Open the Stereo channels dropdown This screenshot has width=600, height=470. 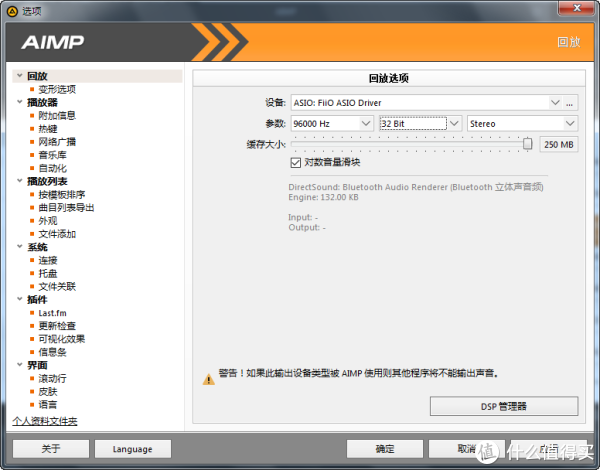click(x=522, y=124)
